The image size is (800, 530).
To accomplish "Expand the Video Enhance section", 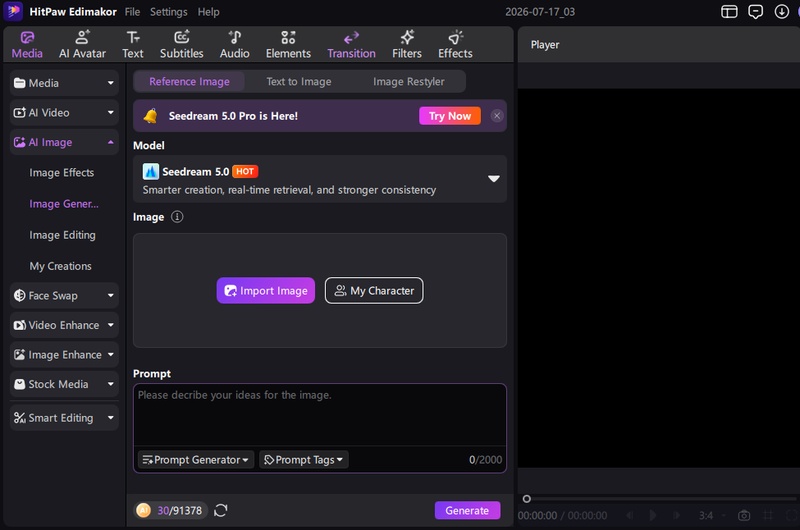I will (x=64, y=325).
